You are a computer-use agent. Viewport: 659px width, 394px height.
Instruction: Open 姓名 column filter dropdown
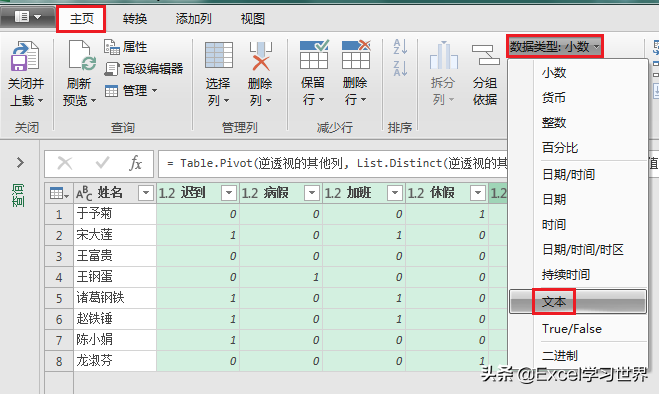(146, 193)
